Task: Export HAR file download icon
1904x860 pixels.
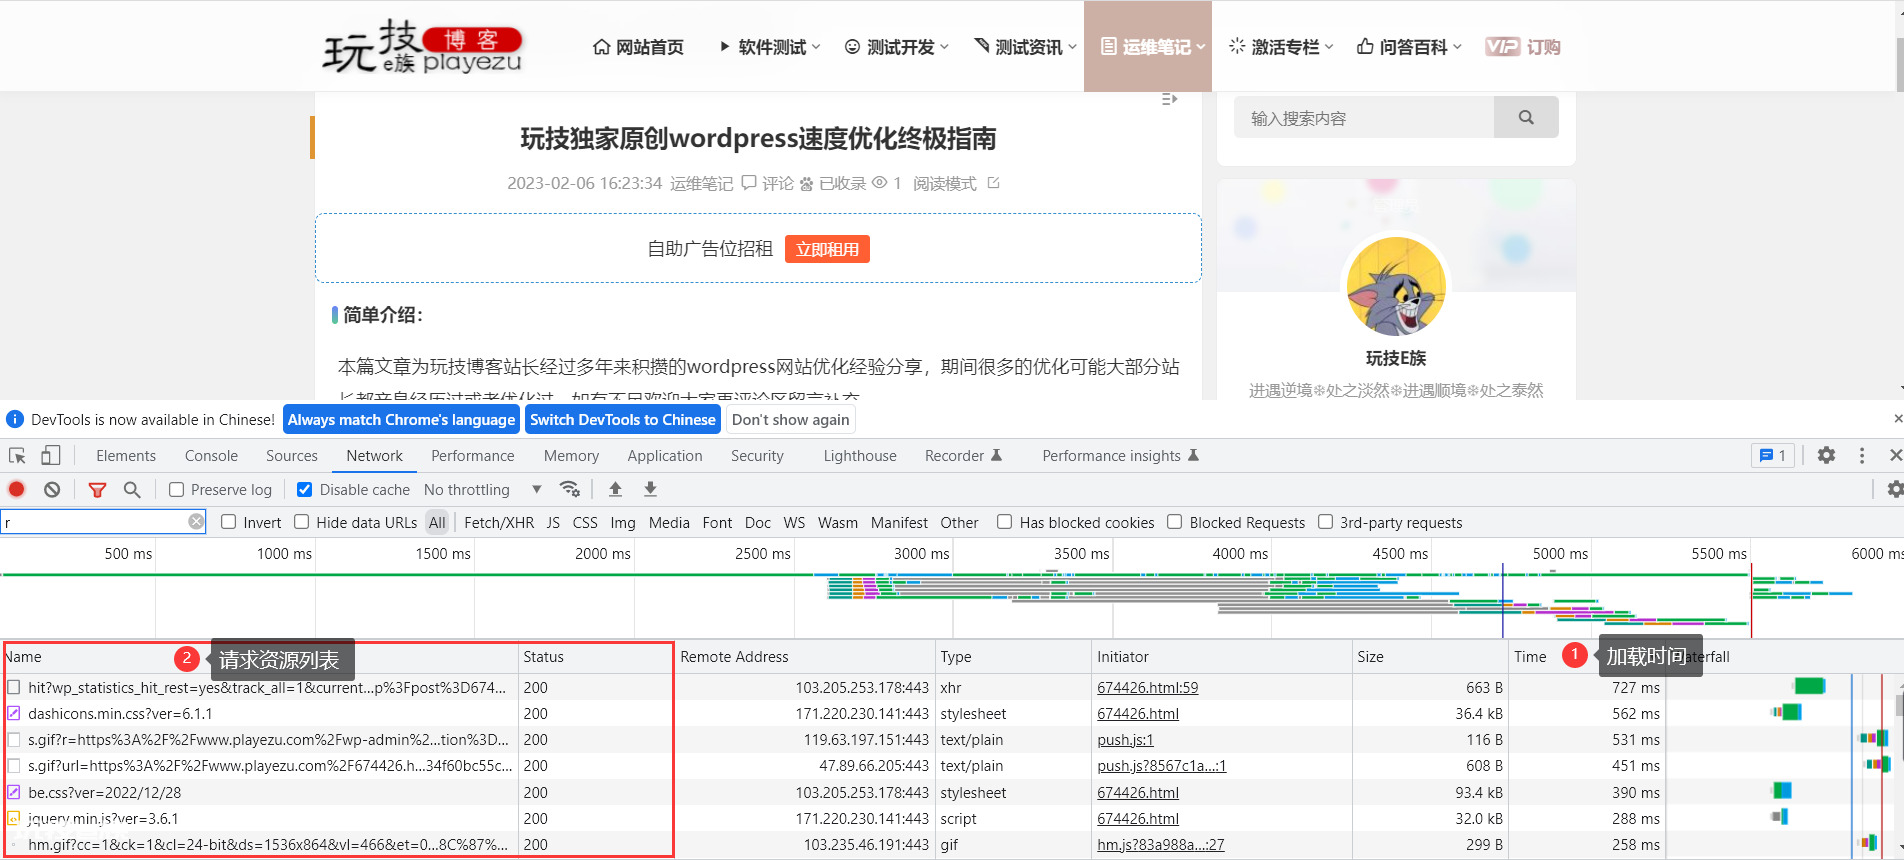Action: (x=650, y=489)
